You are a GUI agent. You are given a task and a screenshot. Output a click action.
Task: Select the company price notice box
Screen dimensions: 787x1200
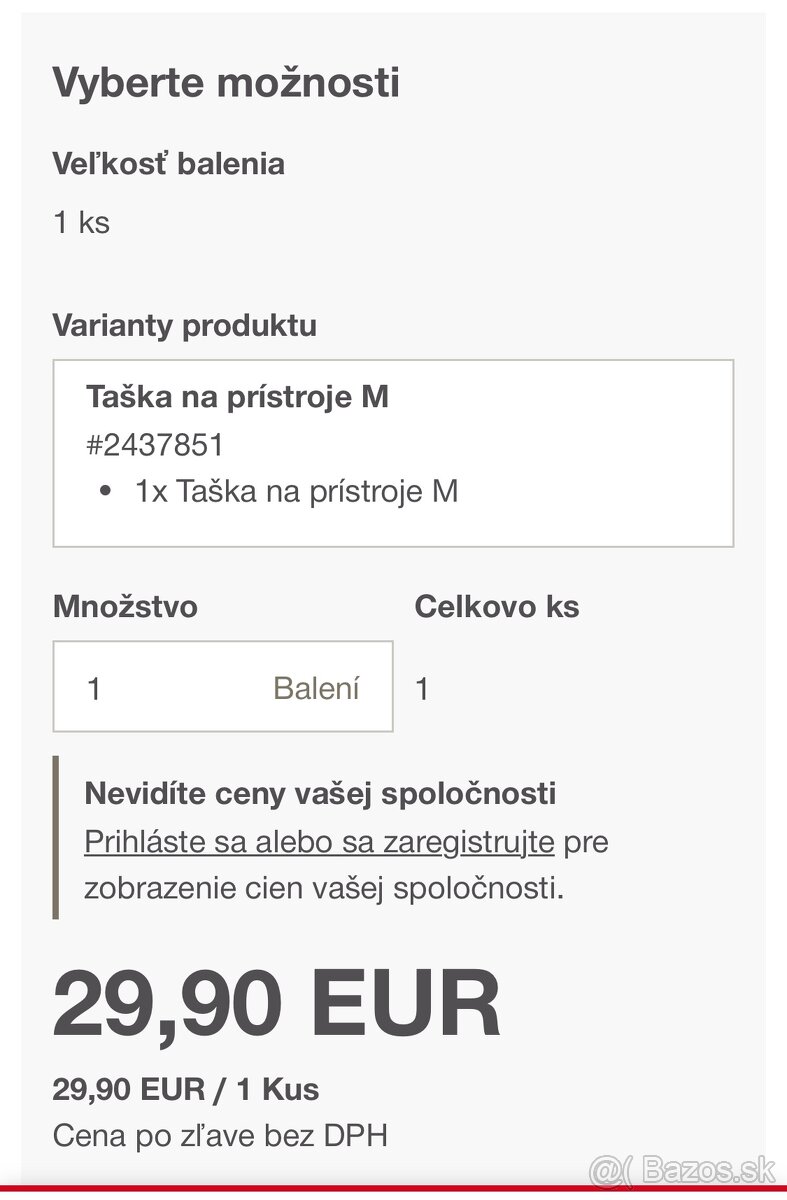pos(330,840)
